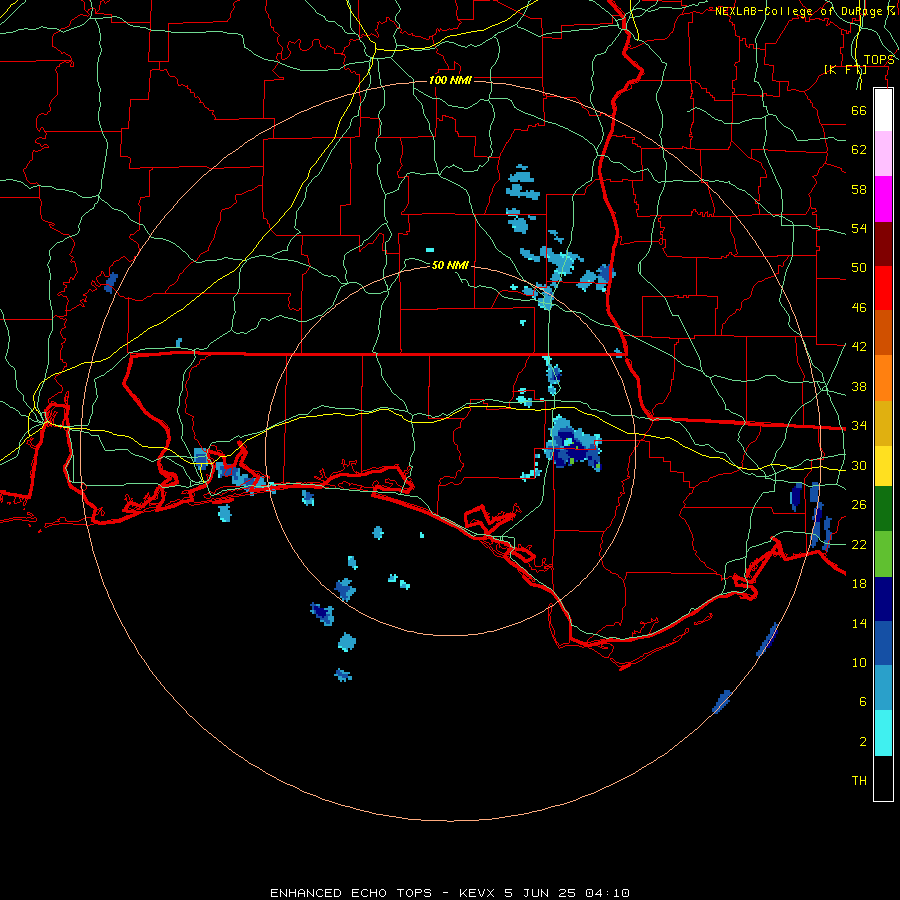Click the "2" legend value
This screenshot has width=900, height=900.
tap(863, 742)
